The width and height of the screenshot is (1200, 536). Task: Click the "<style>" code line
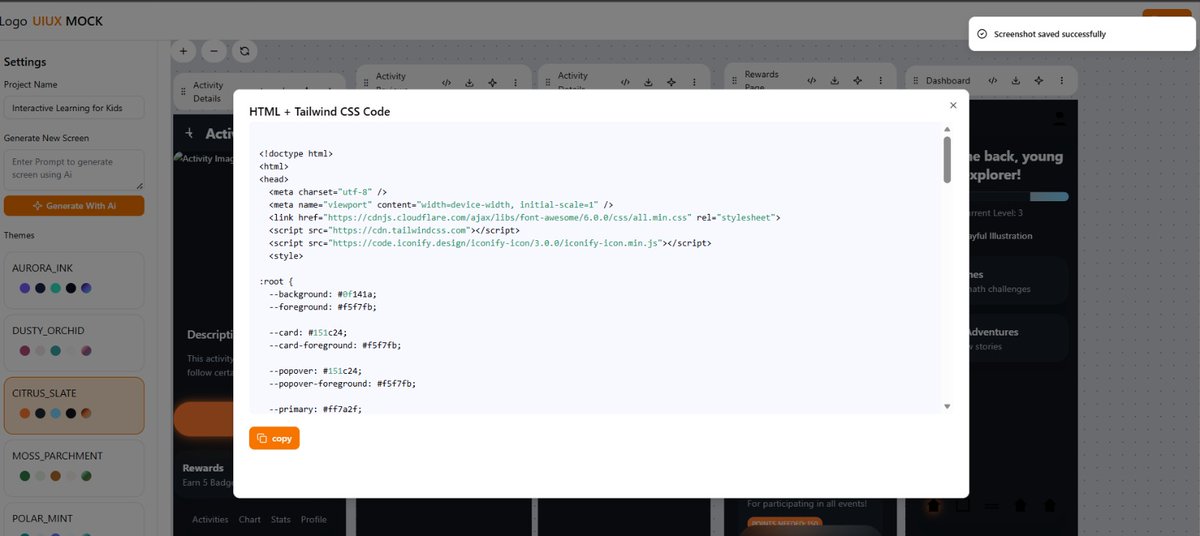click(x=288, y=256)
